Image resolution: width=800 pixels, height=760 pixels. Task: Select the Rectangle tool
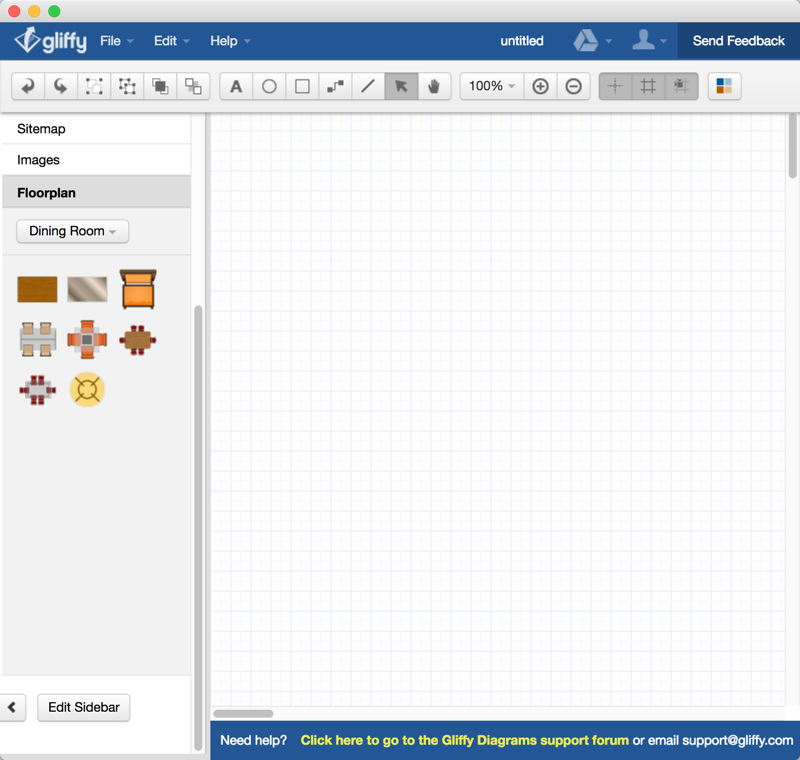302,86
